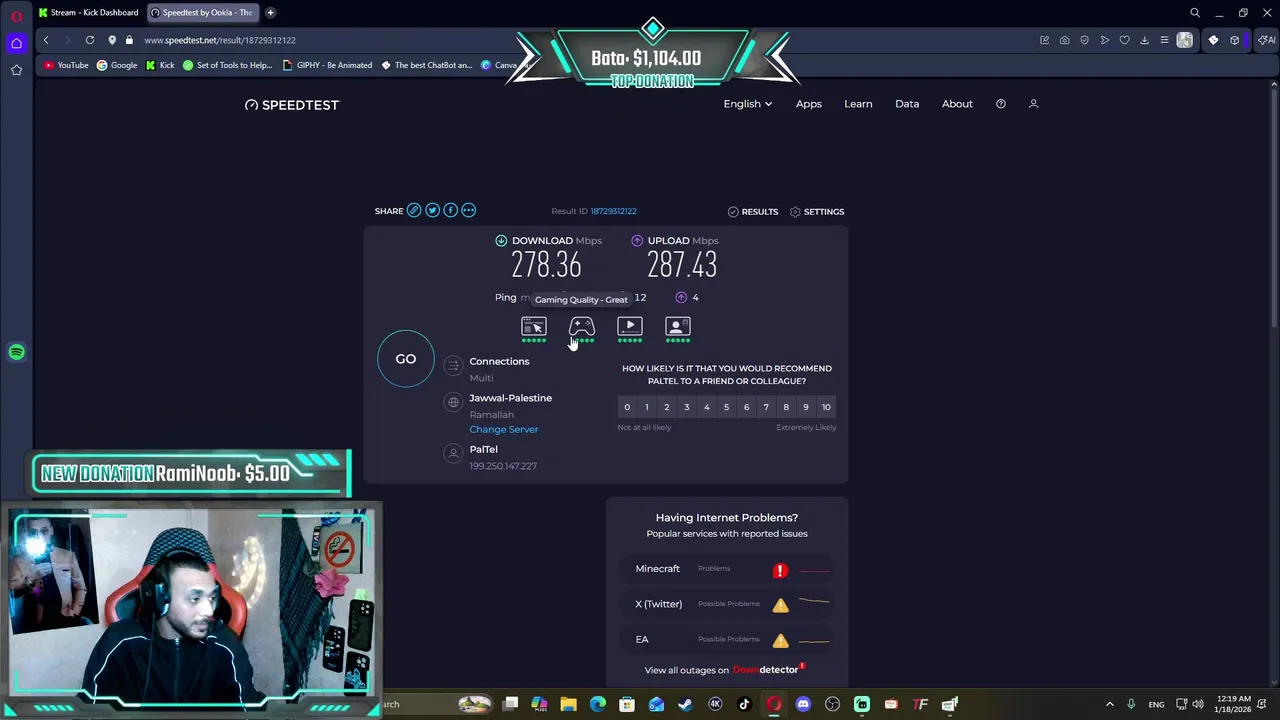Screen dimensions: 1280x720
Task: Click the help question mark icon
Action: [x=1001, y=104]
